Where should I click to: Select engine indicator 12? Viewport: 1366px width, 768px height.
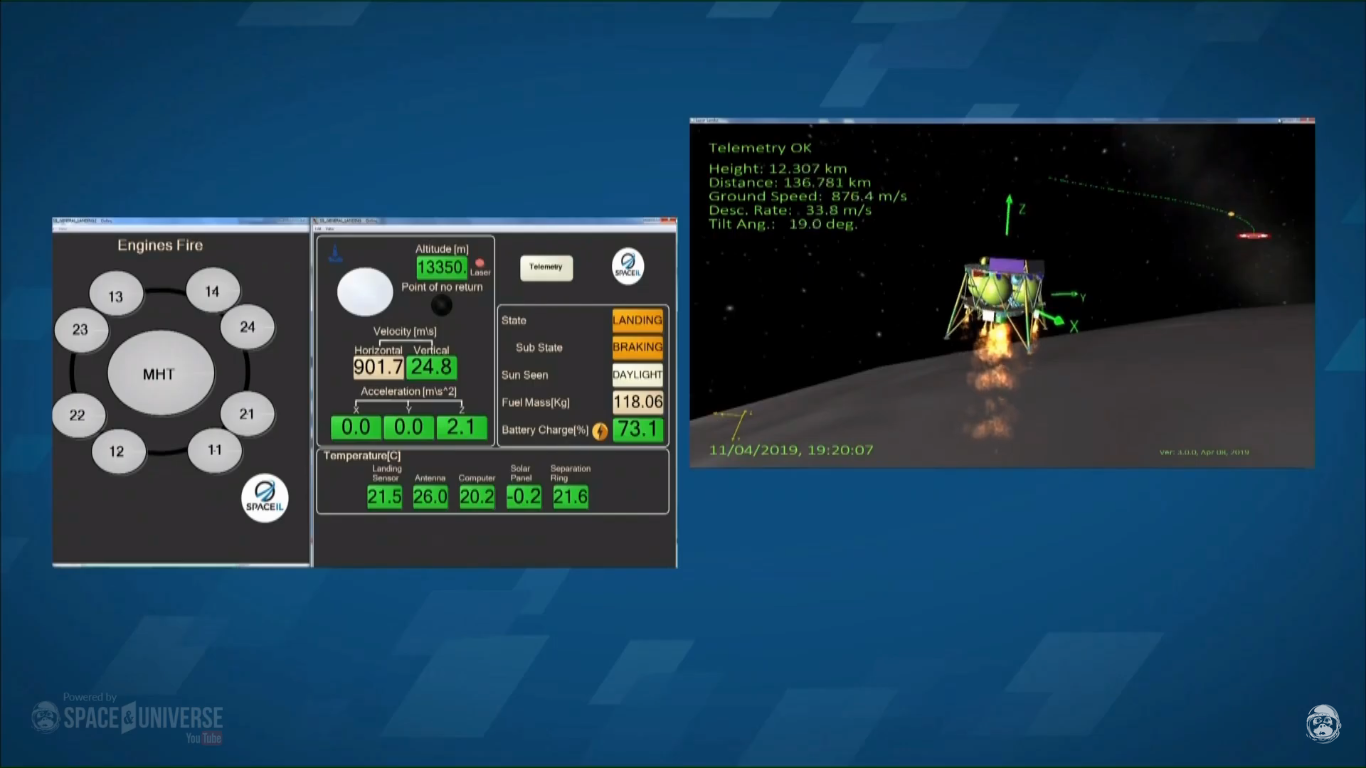coord(118,451)
